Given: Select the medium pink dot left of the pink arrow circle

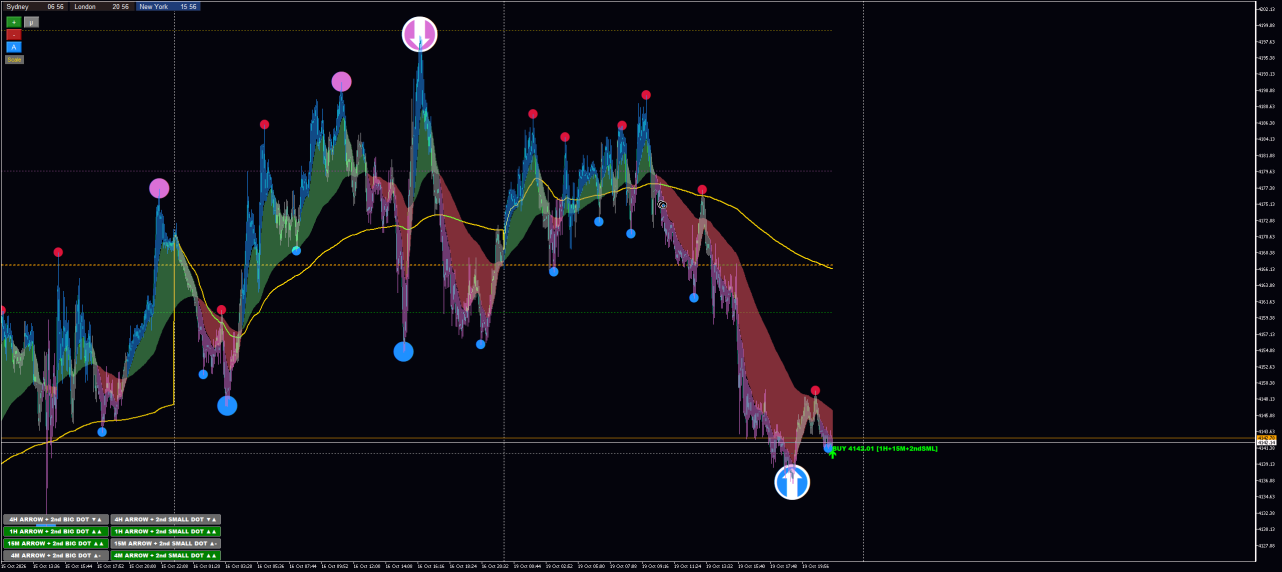Looking at the screenshot, I should 341,82.
